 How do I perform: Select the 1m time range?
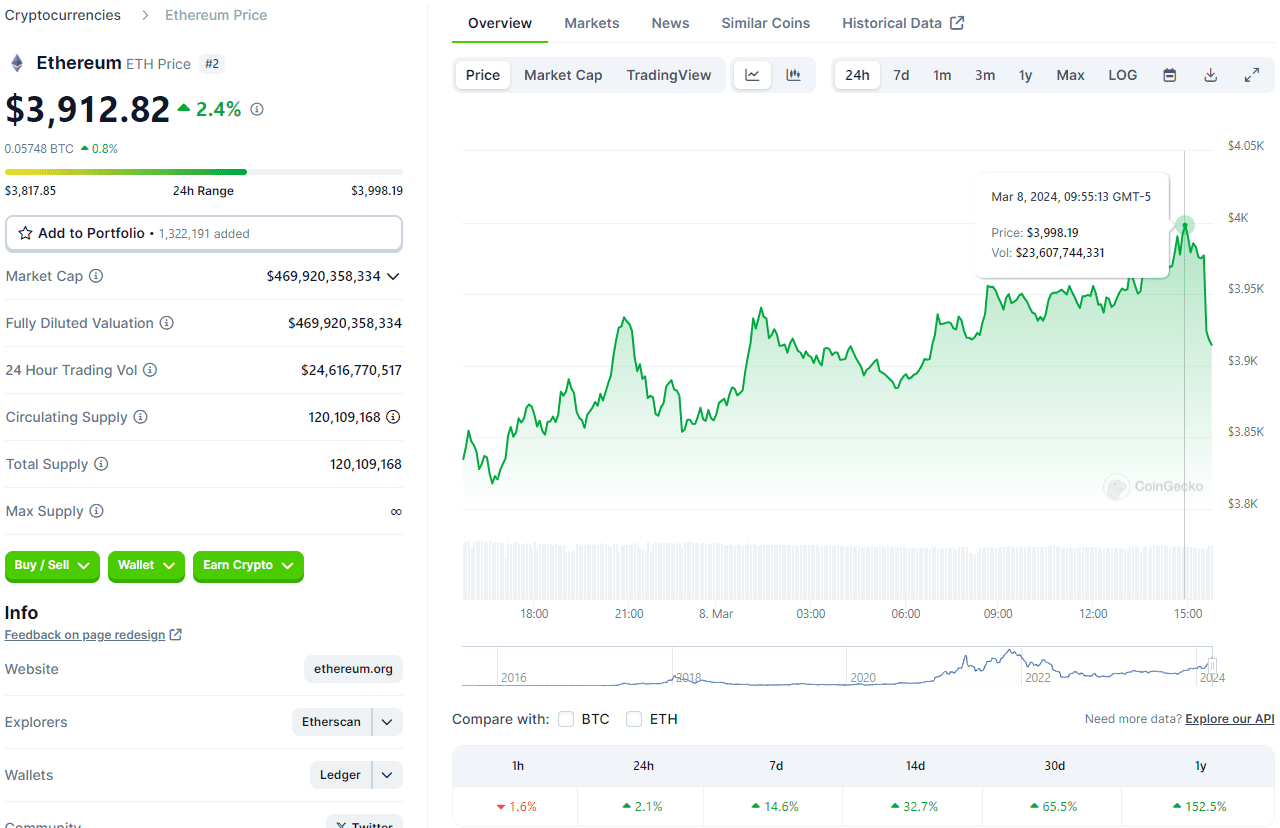(942, 75)
